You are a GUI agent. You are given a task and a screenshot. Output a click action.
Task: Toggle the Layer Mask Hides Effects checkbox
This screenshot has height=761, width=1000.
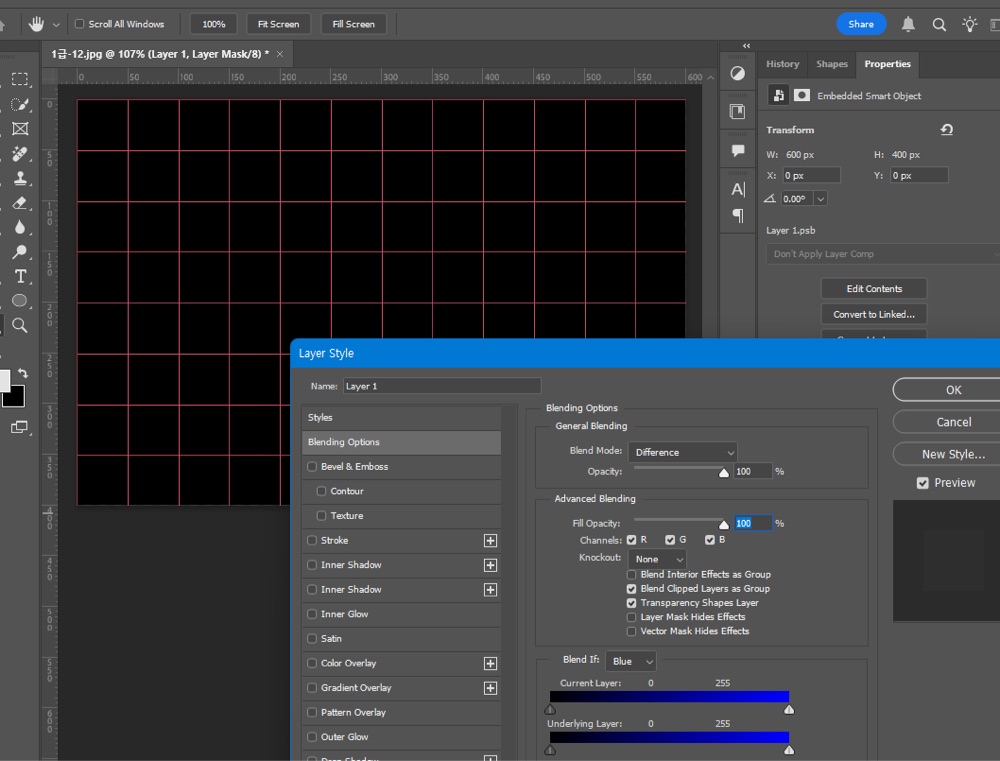[631, 617]
